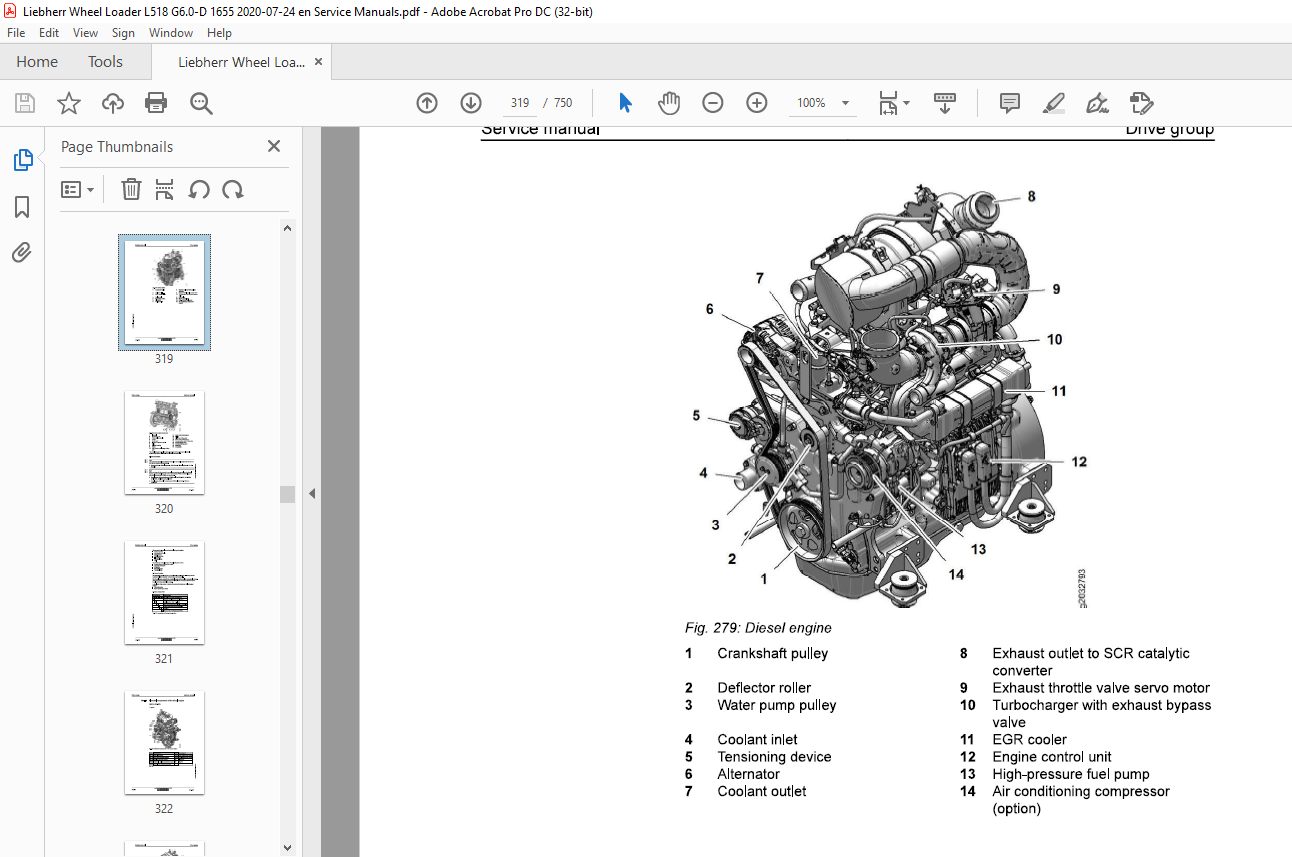Screen dimensions: 1292x857
Task: Activate the selection arrow tool
Action: pyautogui.click(x=625, y=103)
